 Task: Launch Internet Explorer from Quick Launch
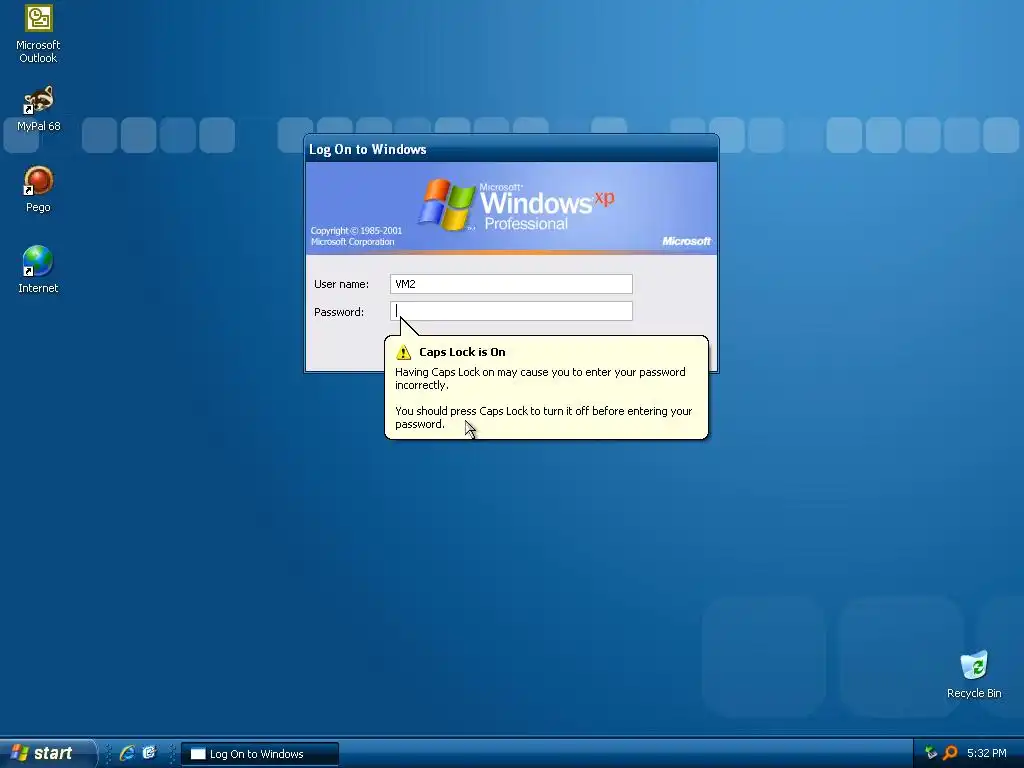[x=127, y=753]
